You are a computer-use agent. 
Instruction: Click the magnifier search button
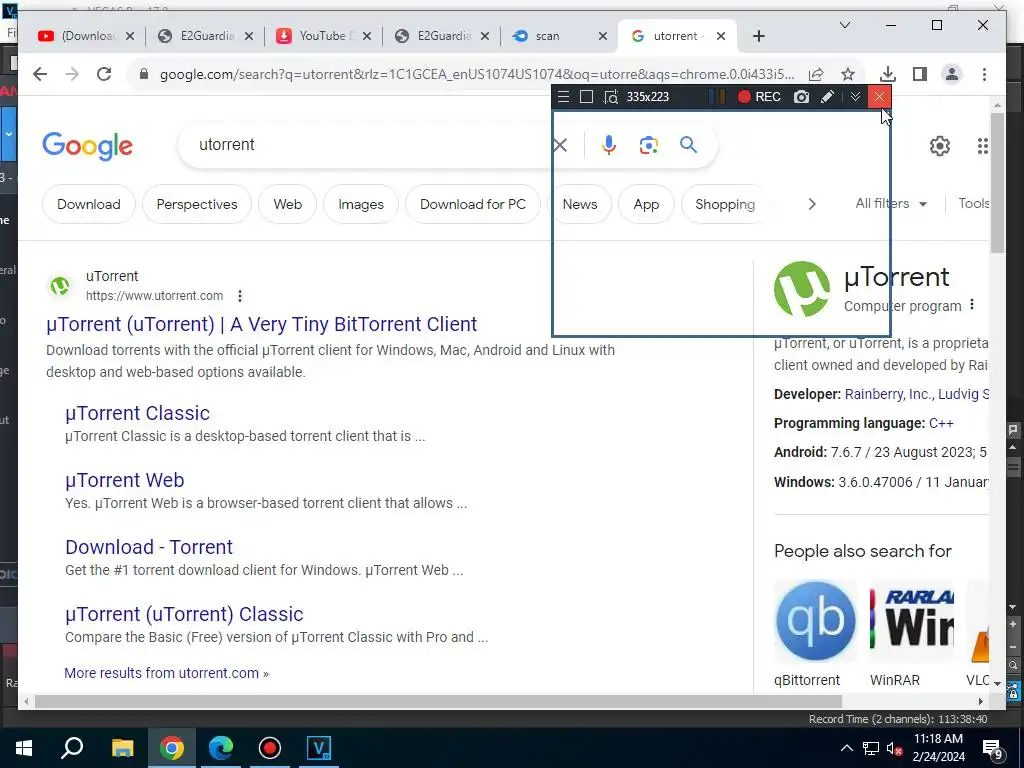688,145
